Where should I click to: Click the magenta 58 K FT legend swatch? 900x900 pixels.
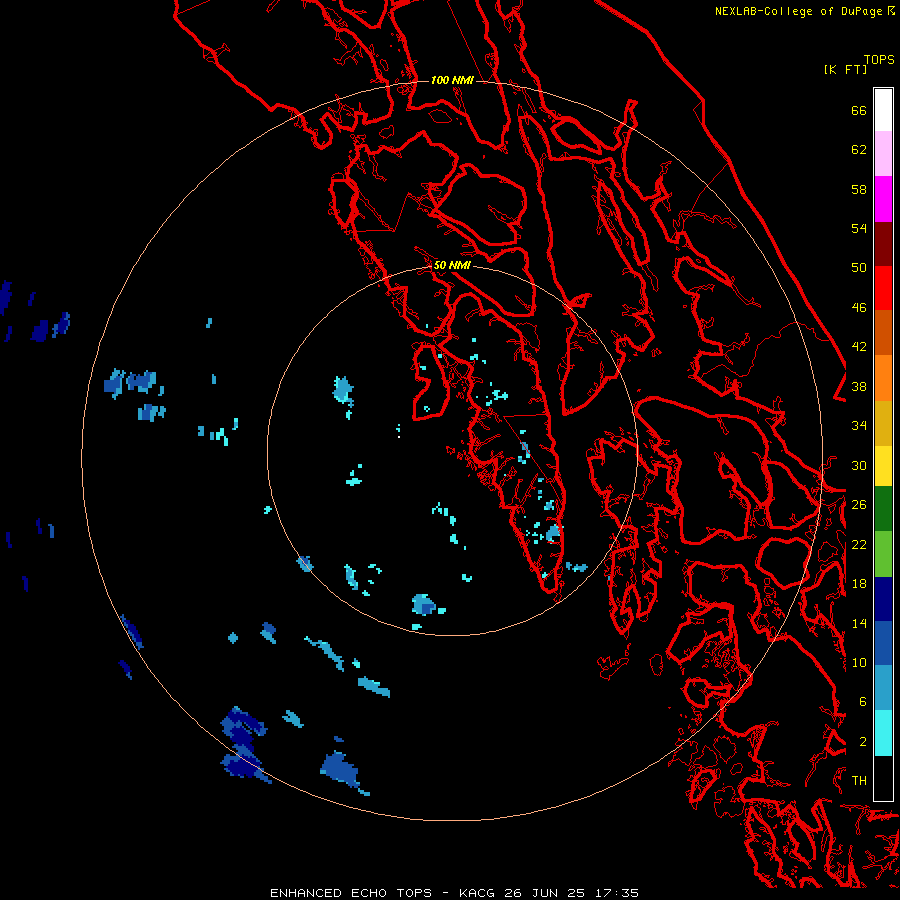click(x=883, y=199)
